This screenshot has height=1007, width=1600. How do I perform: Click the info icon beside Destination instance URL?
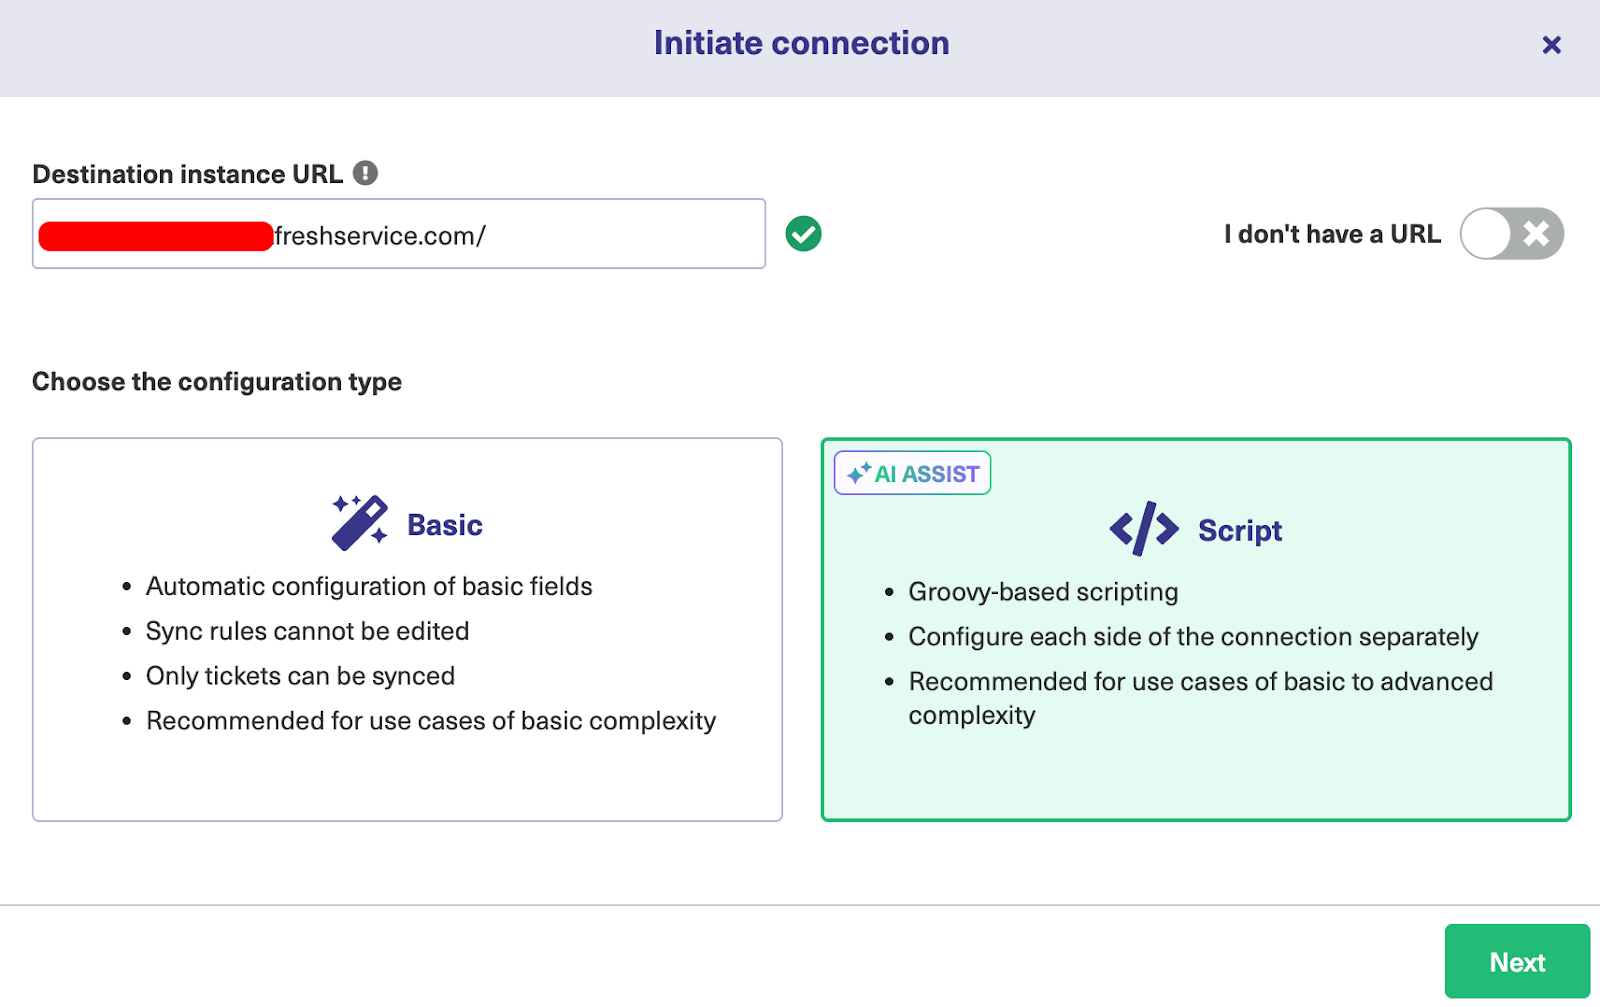point(366,173)
